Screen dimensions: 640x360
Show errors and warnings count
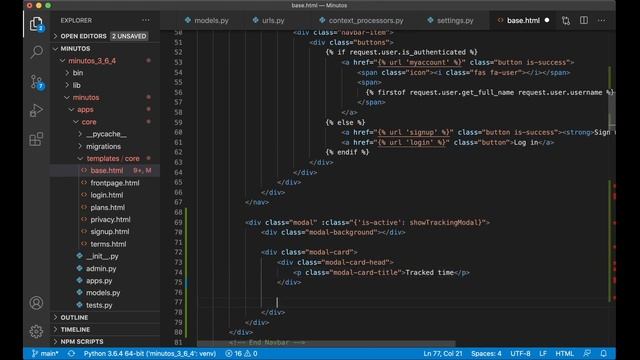[x=241, y=353]
